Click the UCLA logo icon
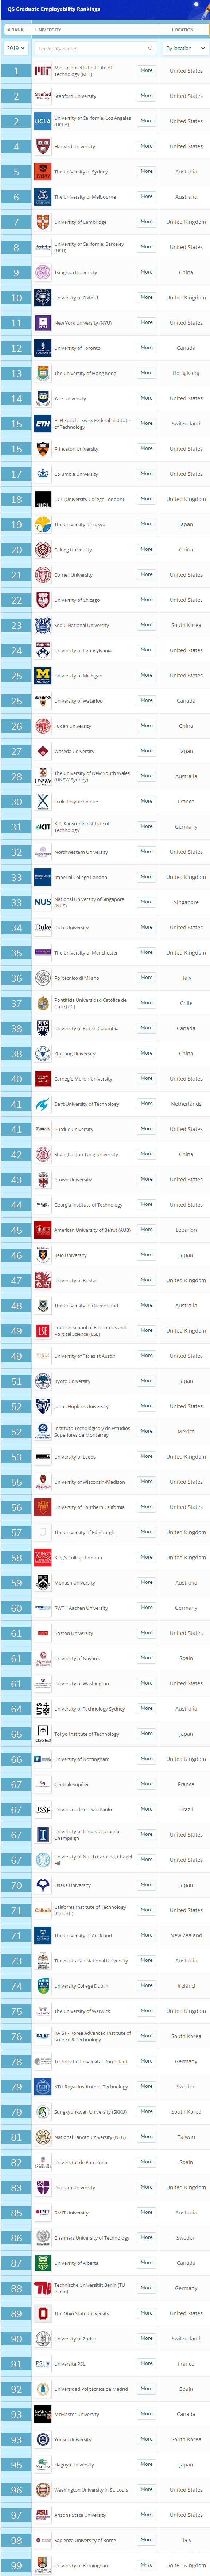Image resolution: width=210 pixels, height=2576 pixels. (43, 121)
